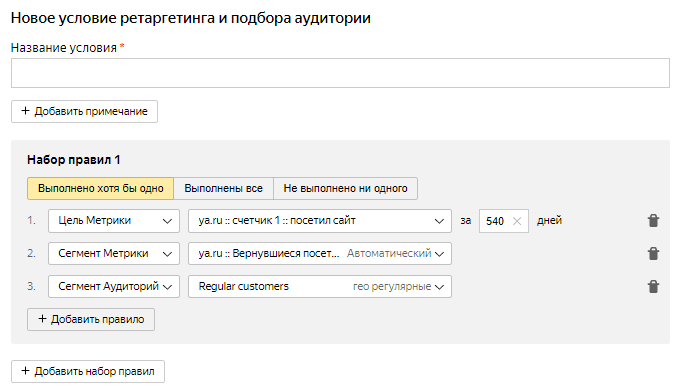Click 'Добавить примечание' button

click(84, 111)
